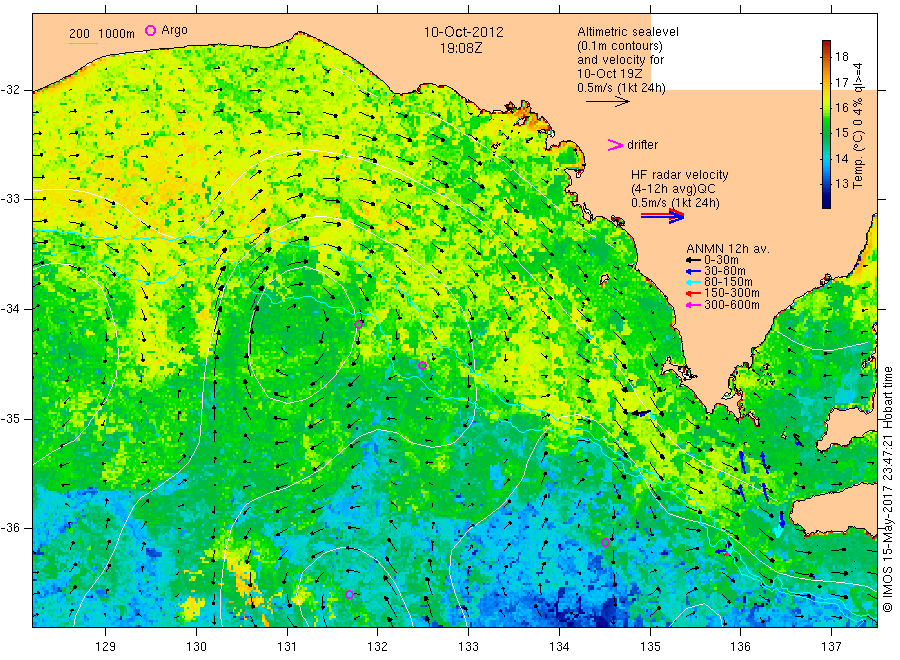Click the blue 30-80m ANMN legend arrow
Viewport: 900px width, 660px height.
(693, 271)
